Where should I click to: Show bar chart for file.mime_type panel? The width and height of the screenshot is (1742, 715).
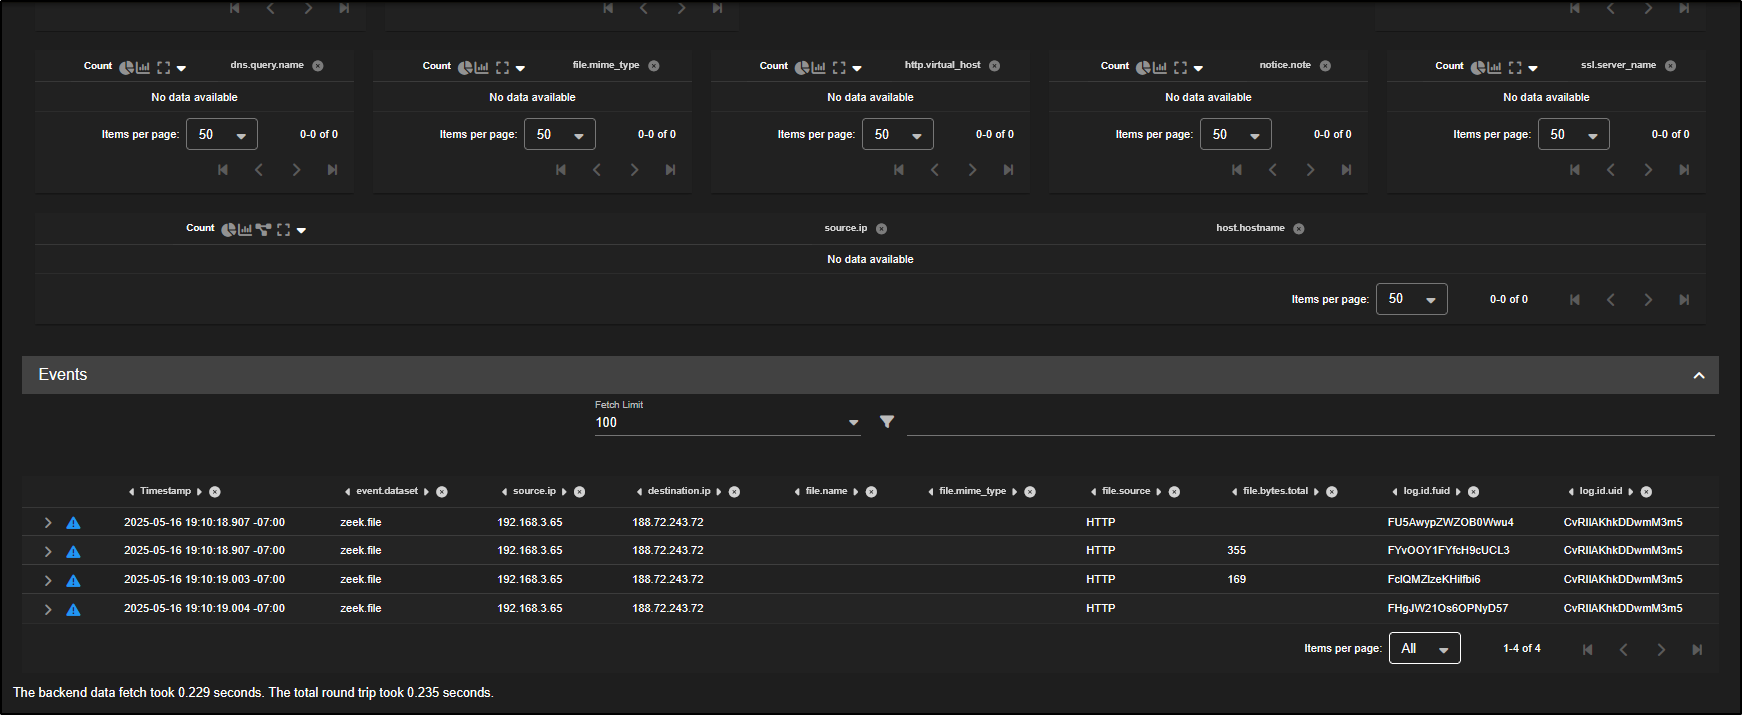(x=482, y=68)
